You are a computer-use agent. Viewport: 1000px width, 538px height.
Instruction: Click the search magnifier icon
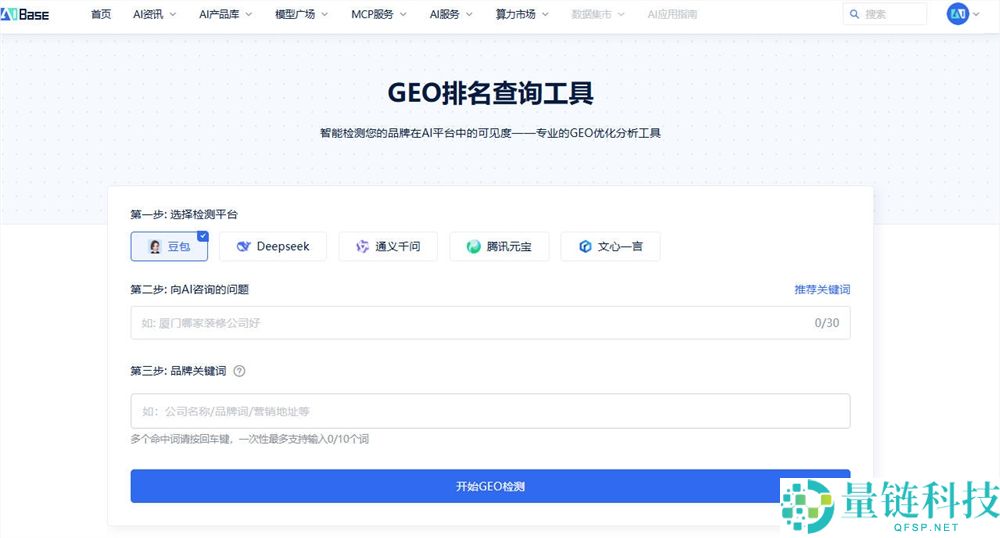click(854, 14)
